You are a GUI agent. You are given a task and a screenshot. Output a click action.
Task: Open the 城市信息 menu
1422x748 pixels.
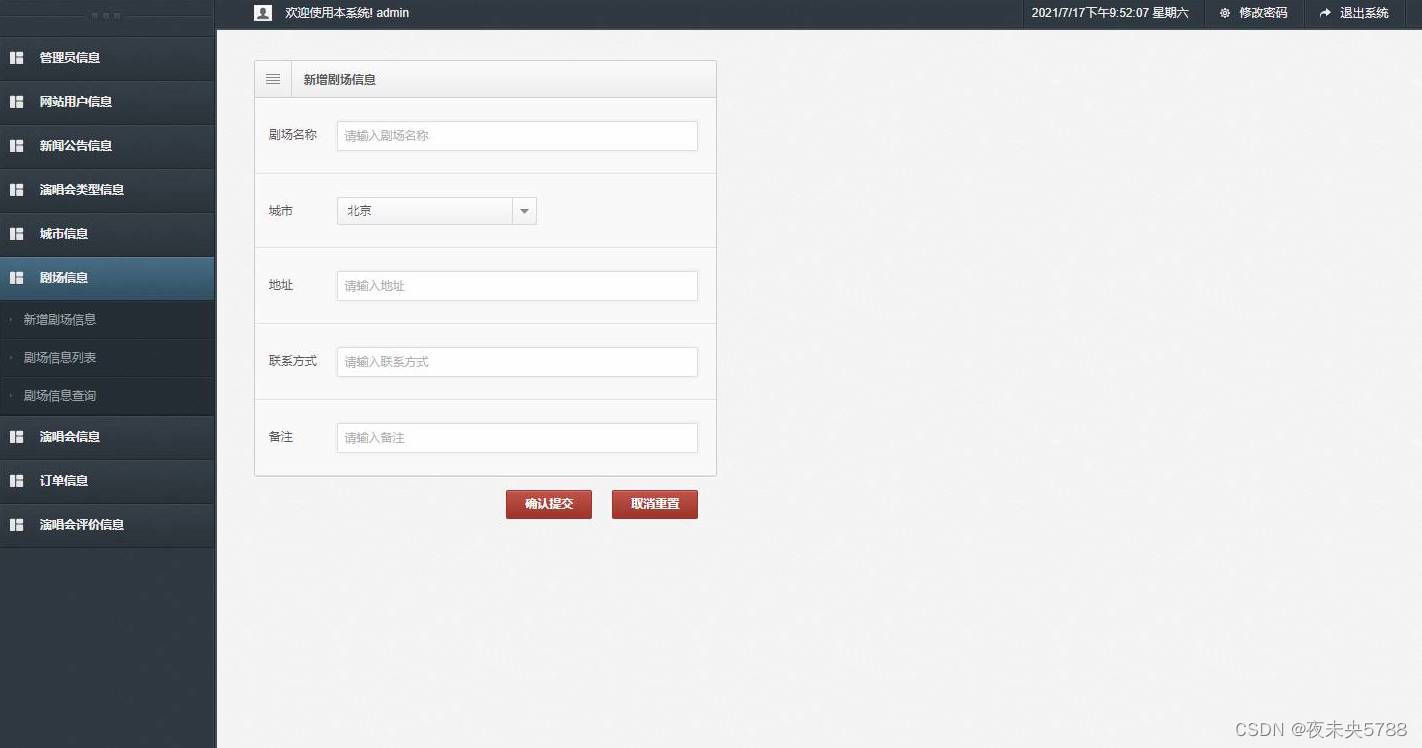point(107,234)
